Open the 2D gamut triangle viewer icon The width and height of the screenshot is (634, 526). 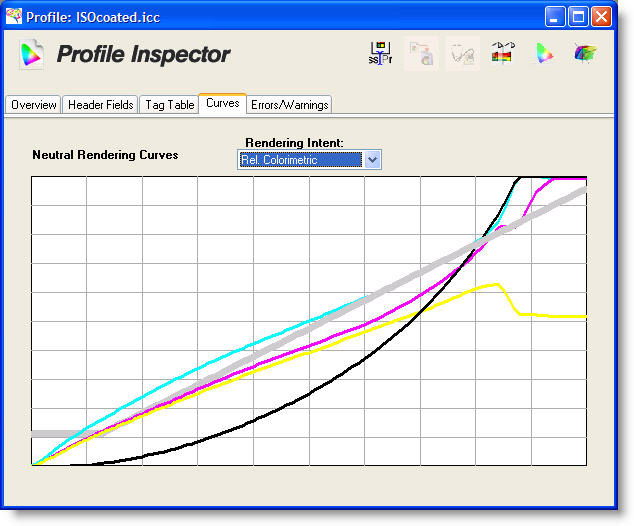(544, 54)
